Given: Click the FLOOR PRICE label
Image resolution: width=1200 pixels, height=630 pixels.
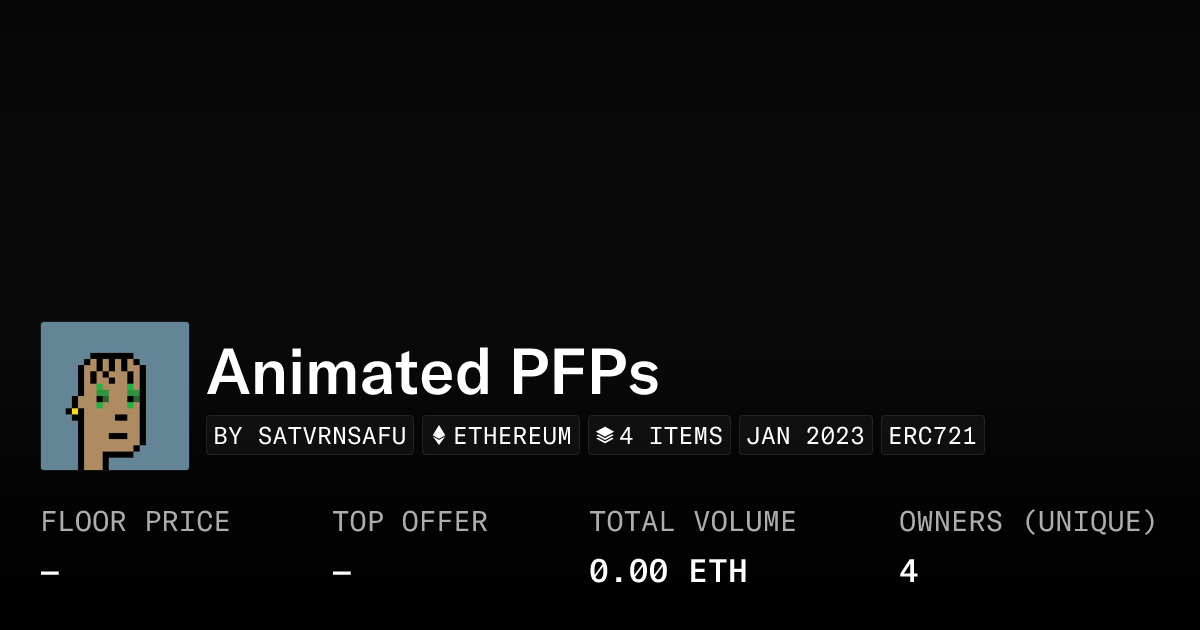Looking at the screenshot, I should click(135, 522).
